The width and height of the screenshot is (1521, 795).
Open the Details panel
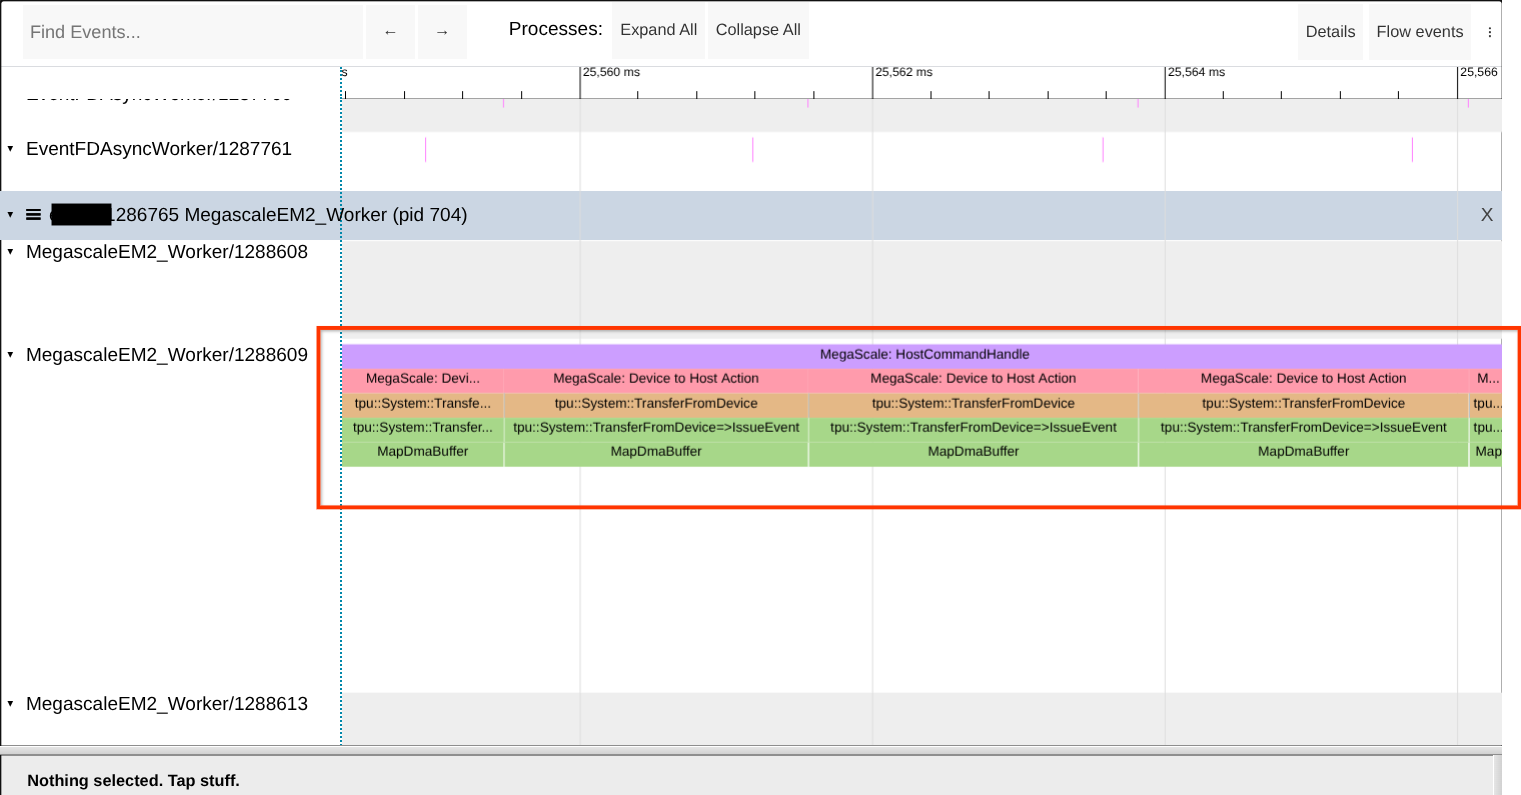pyautogui.click(x=1330, y=31)
